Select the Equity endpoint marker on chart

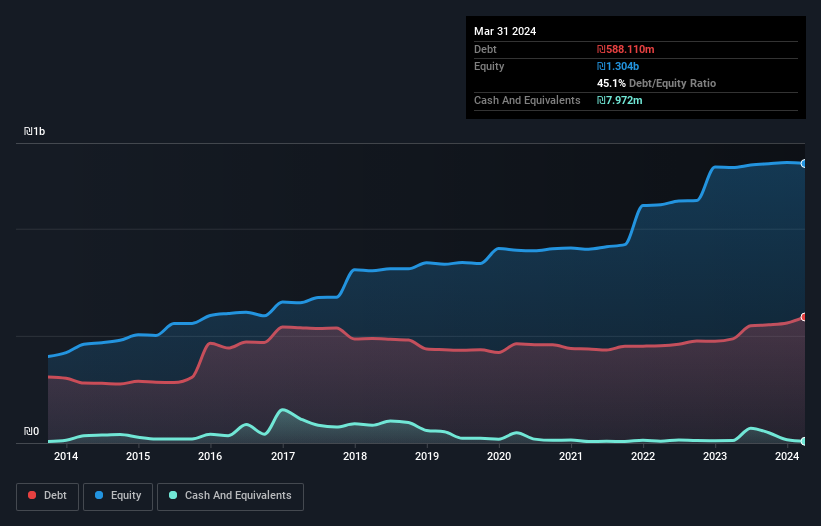coord(804,164)
